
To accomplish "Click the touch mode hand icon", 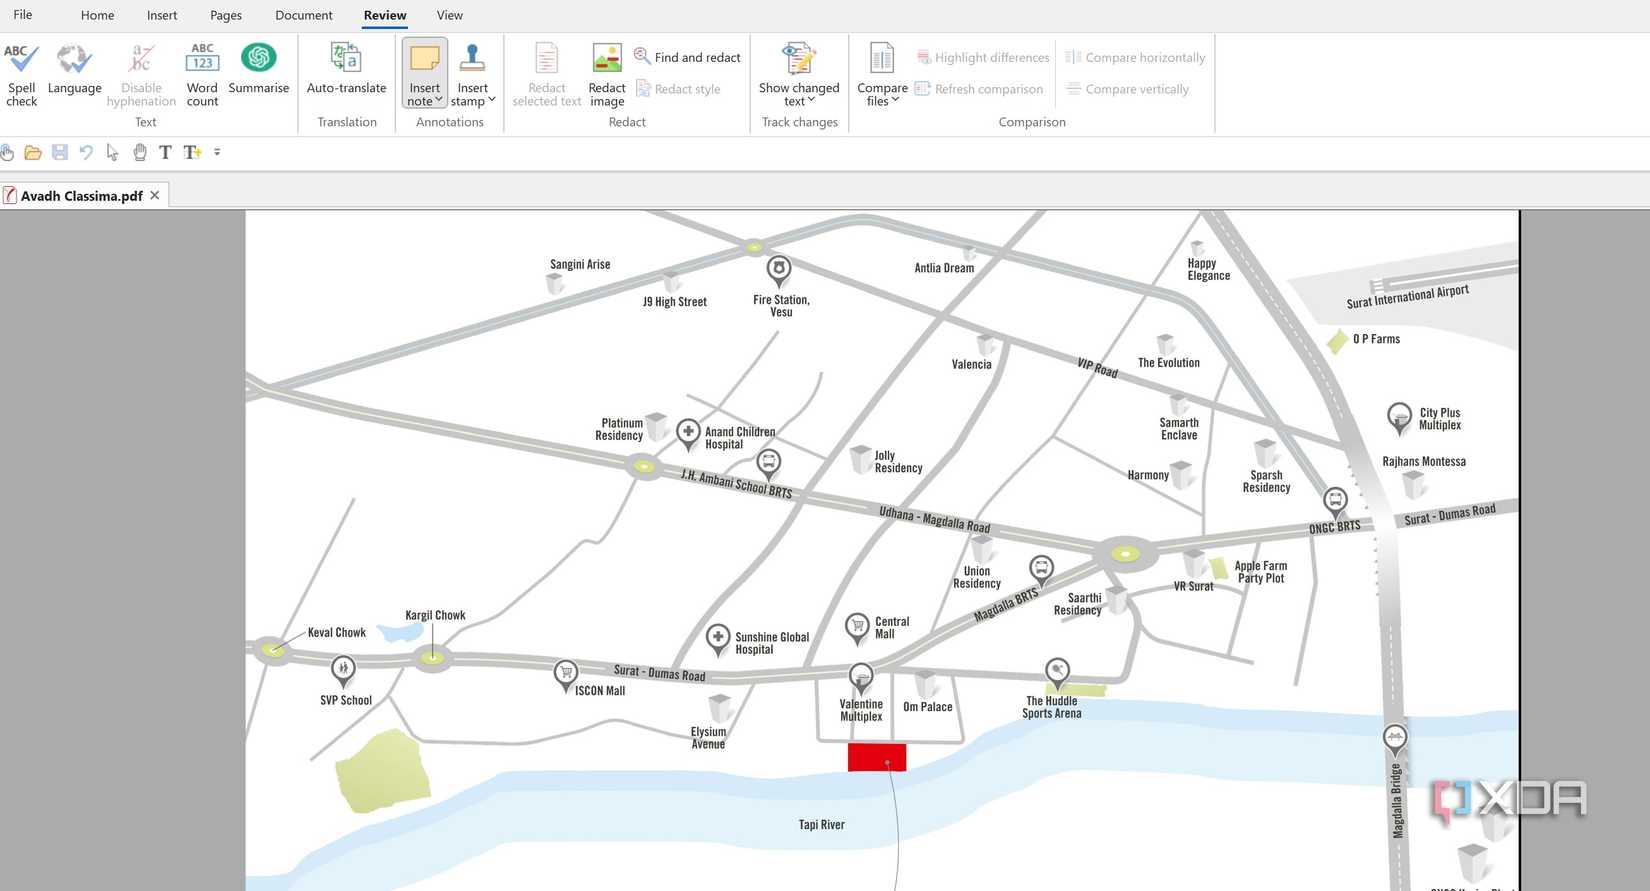I will tap(7, 152).
